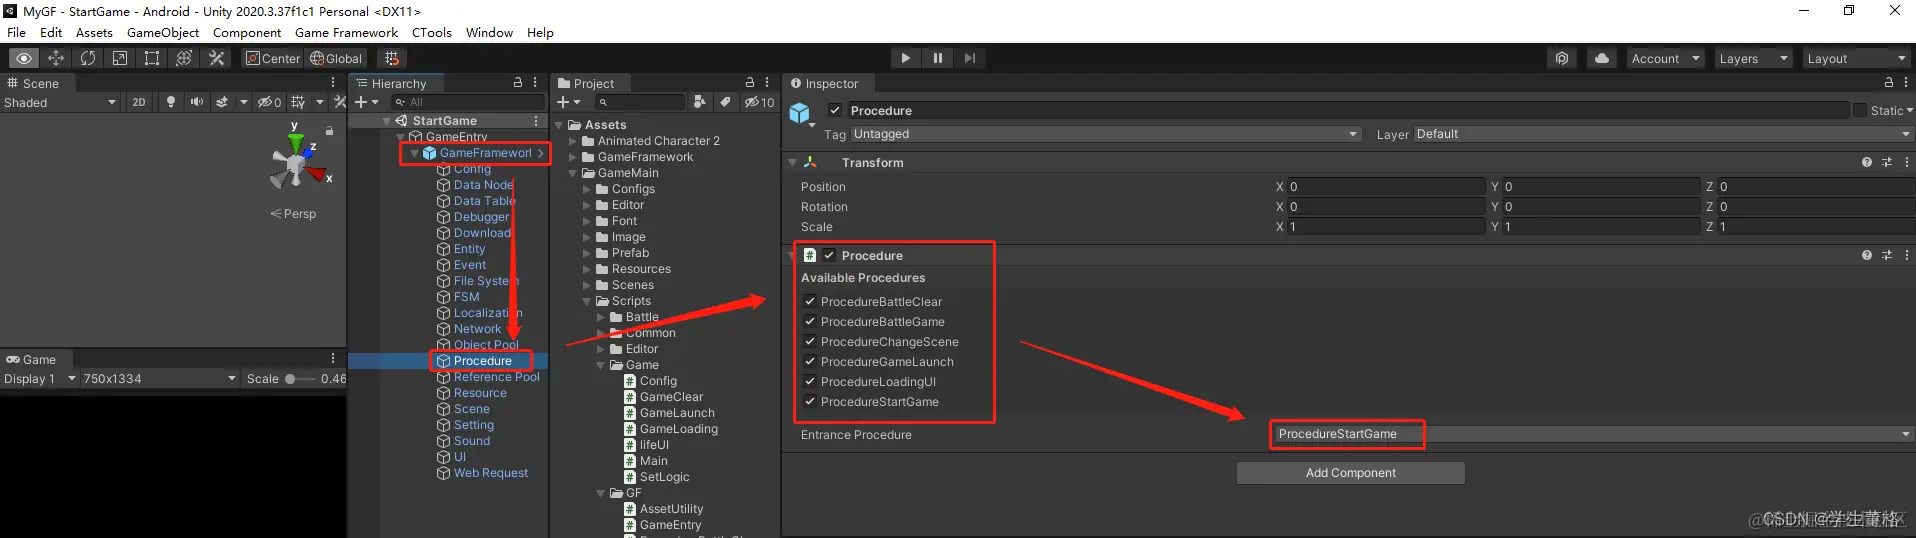Uncheck ProcedureBattleGame
This screenshot has width=1916, height=538.
point(810,321)
